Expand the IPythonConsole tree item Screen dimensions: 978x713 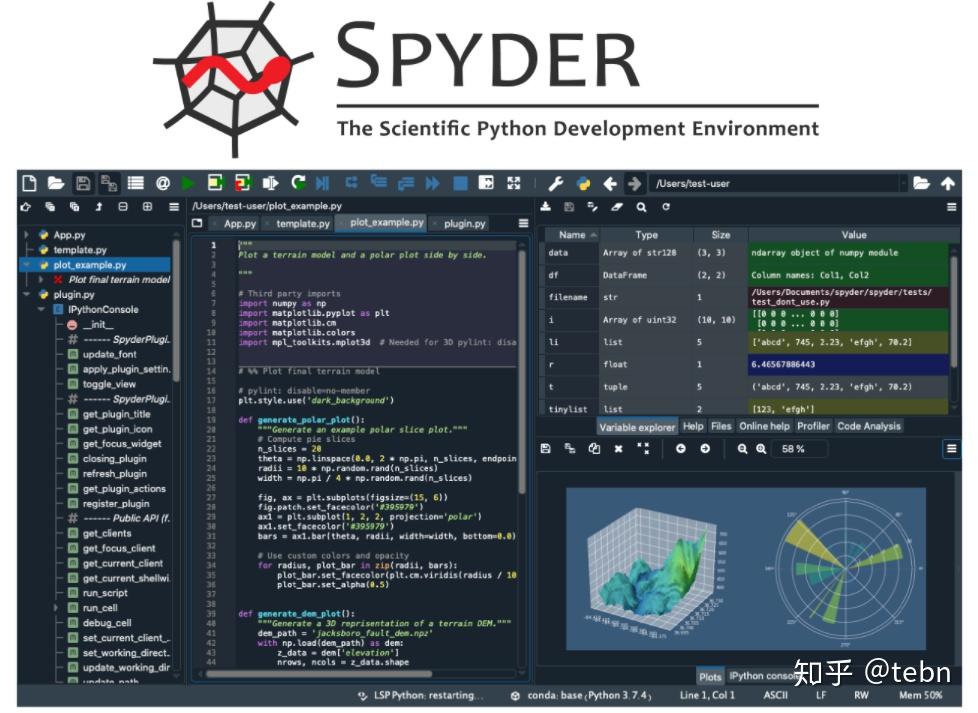[x=42, y=309]
